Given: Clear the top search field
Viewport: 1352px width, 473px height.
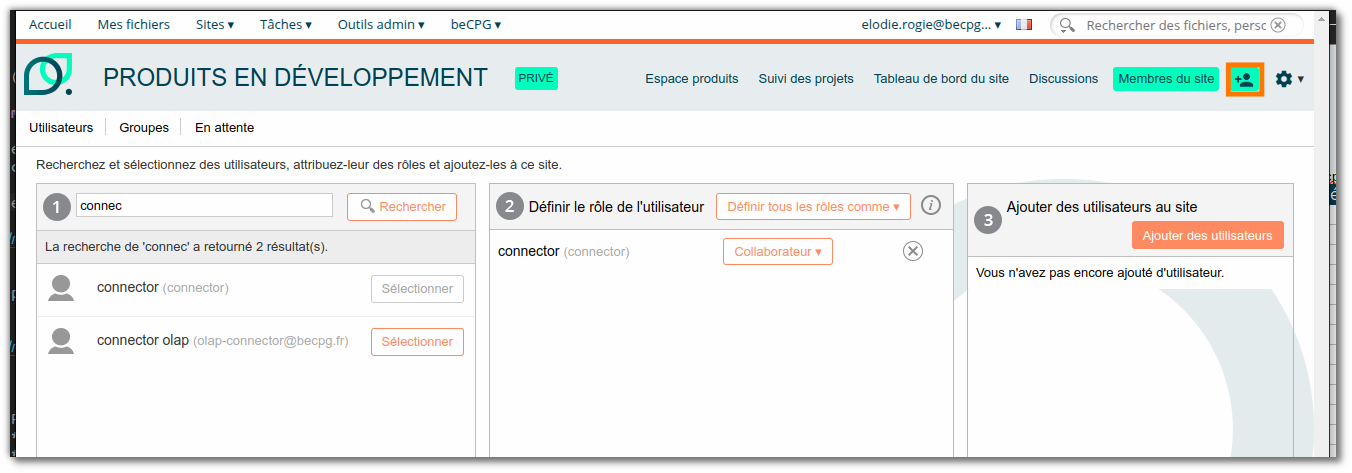Looking at the screenshot, I should click(1278, 24).
